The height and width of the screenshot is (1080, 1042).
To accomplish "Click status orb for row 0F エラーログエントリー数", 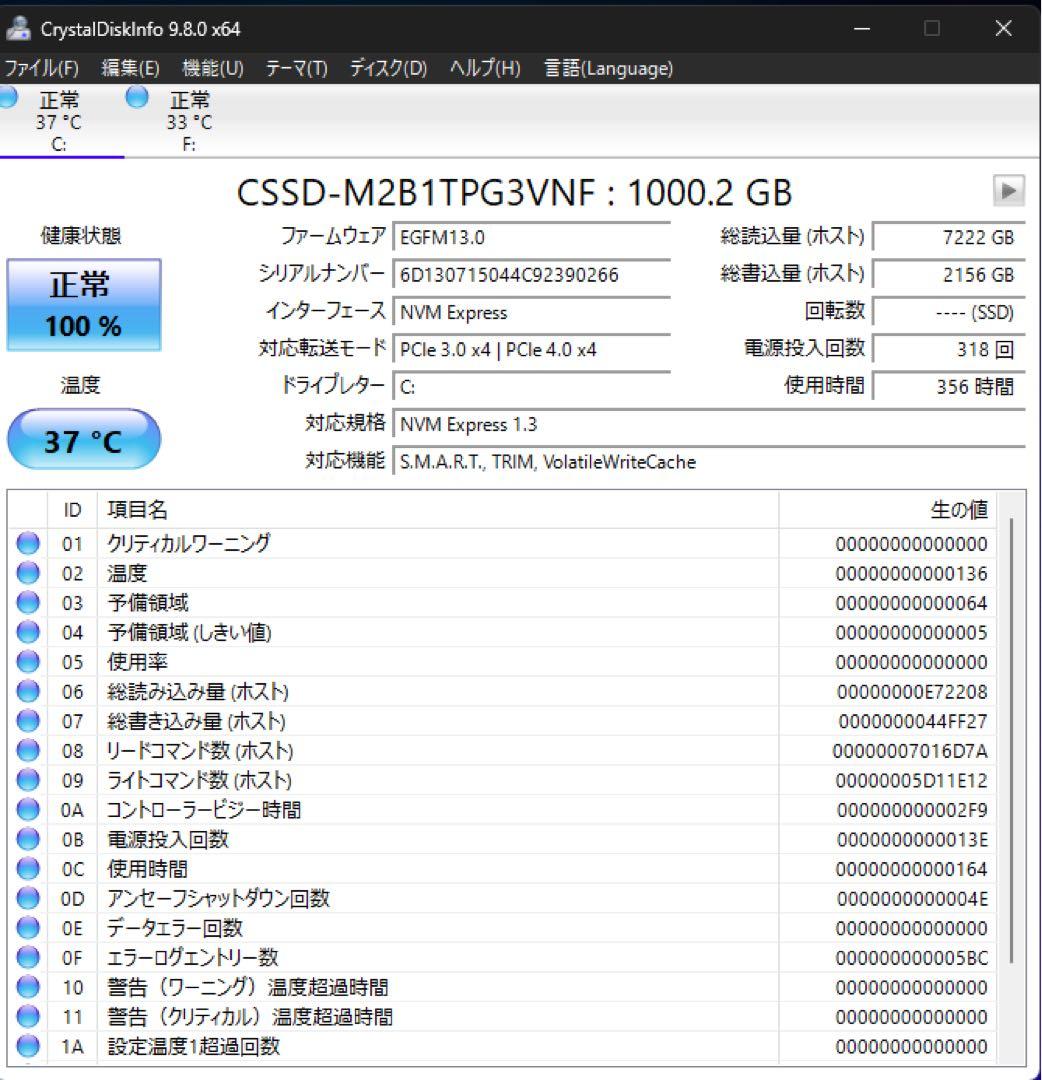I will pyautogui.click(x=28, y=958).
